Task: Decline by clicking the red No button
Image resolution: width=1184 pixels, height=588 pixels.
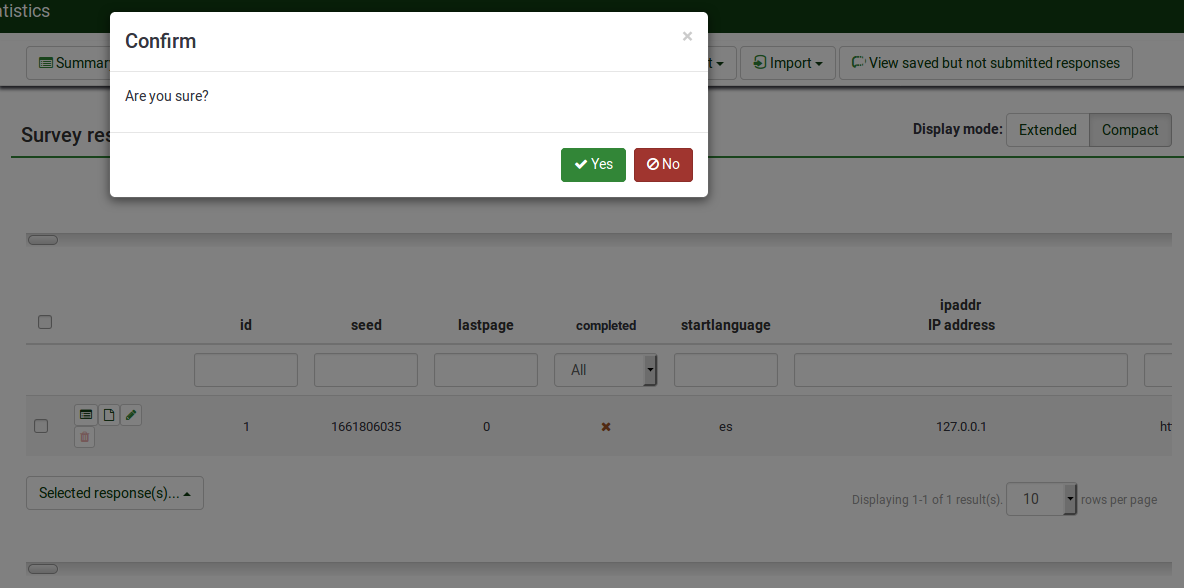Action: click(x=663, y=165)
